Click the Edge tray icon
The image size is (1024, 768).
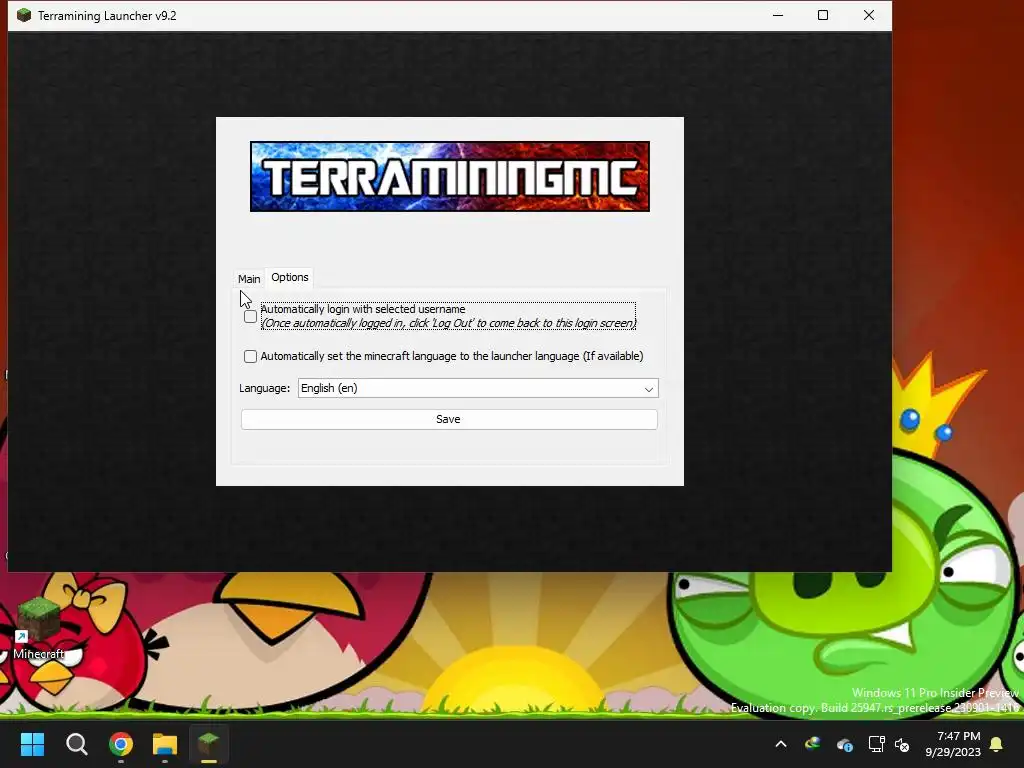812,744
